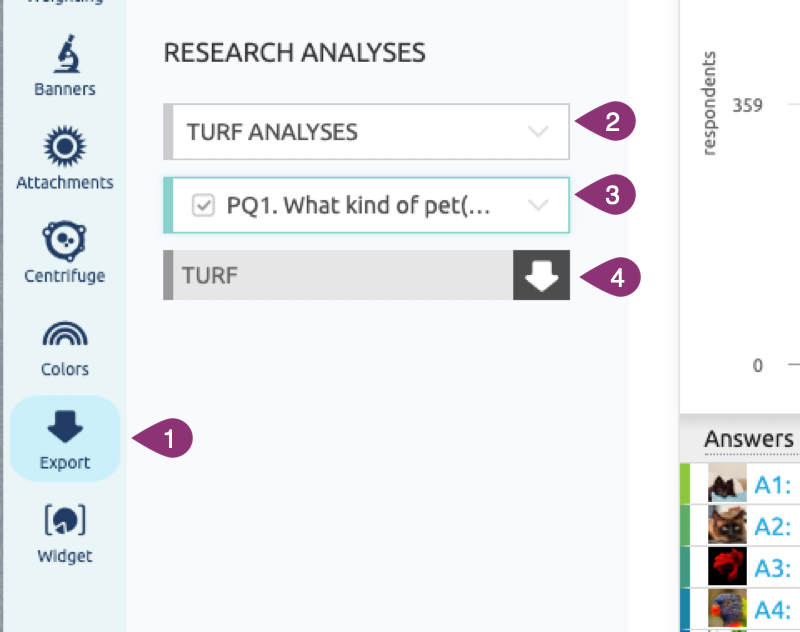Select answer A2 link
The image size is (800, 632).
click(x=772, y=527)
